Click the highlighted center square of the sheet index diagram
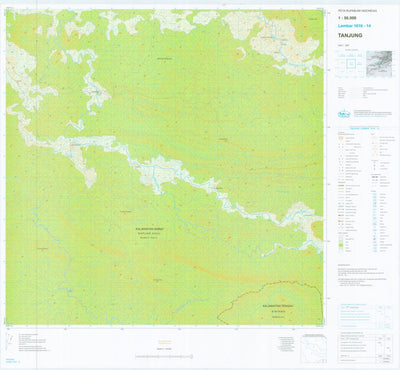Screen dimensions: 400x370 coord(350,63)
